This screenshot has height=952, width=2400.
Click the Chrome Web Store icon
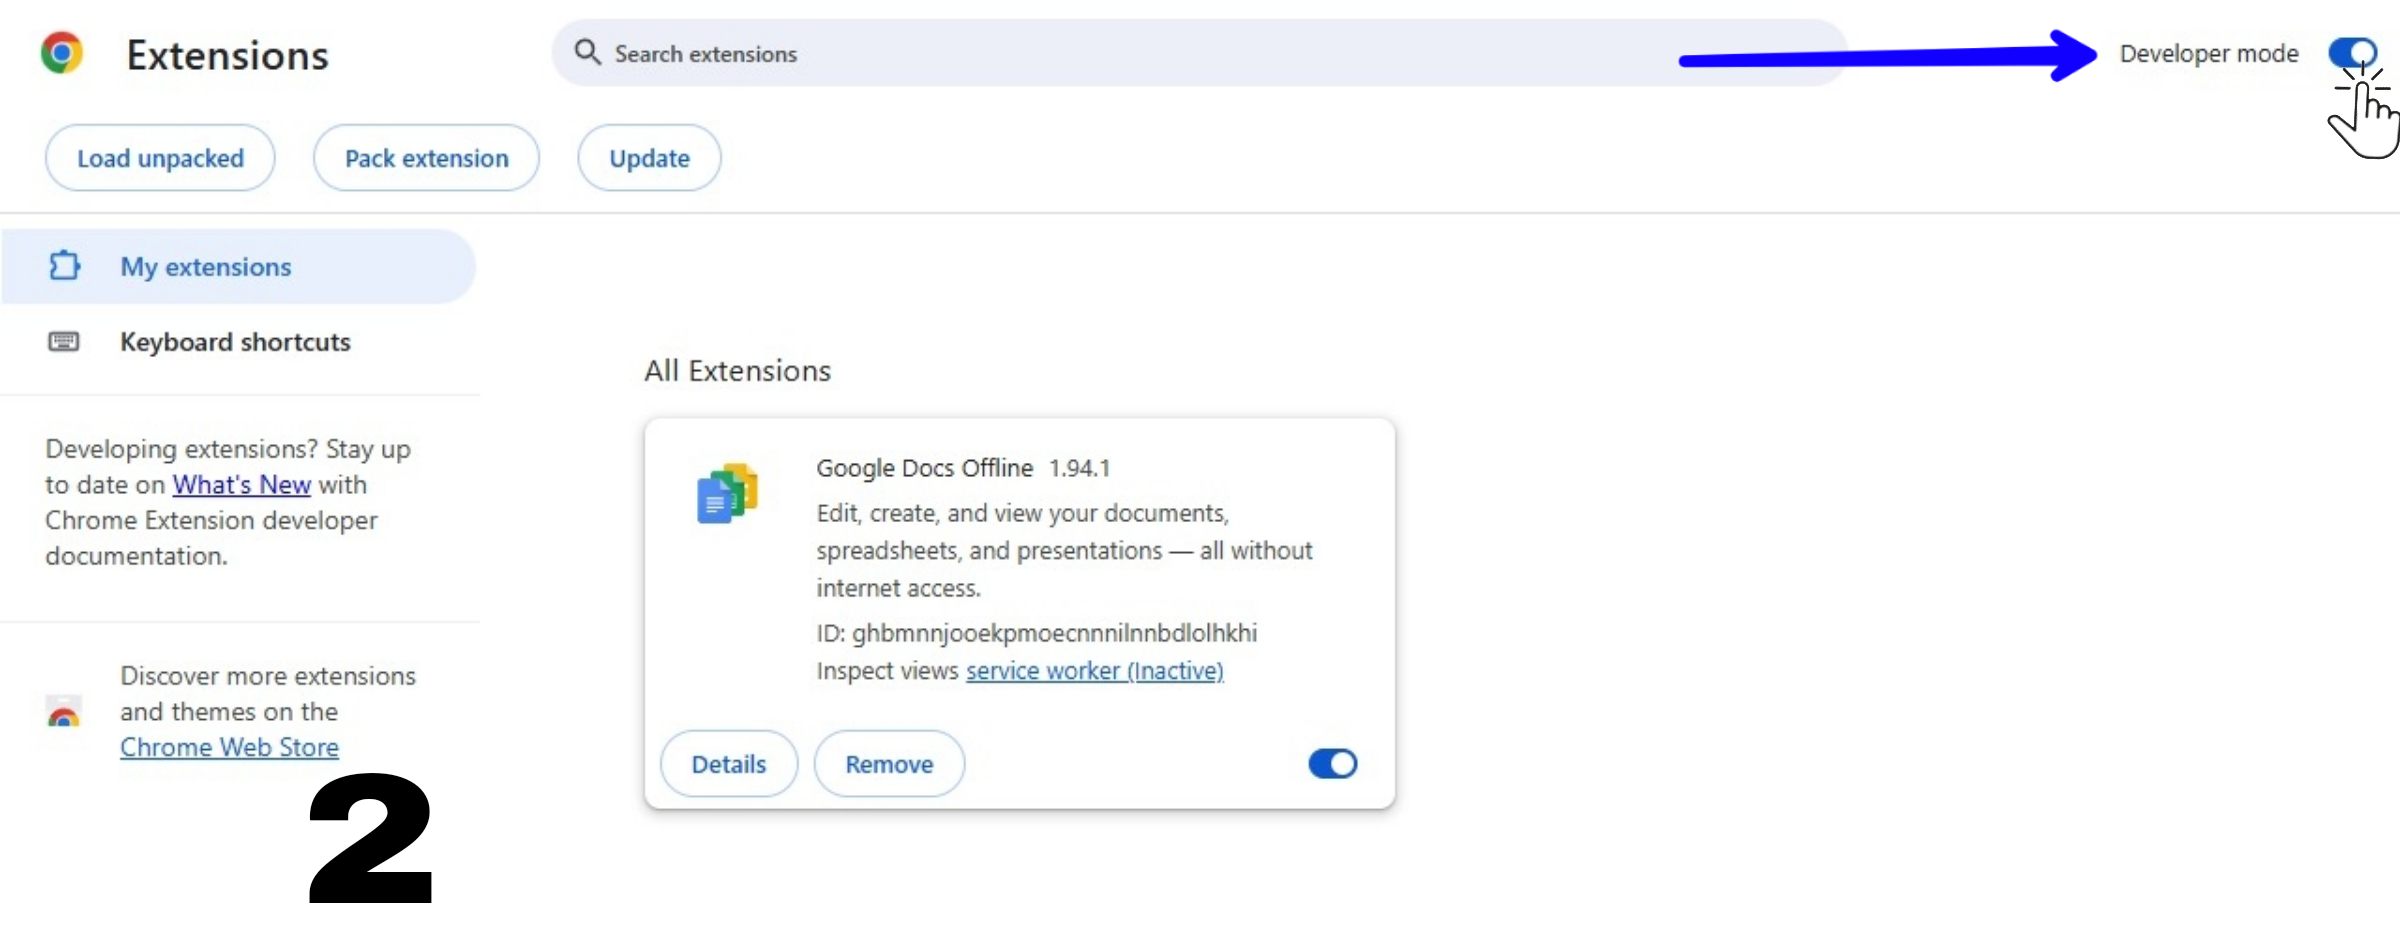64,711
